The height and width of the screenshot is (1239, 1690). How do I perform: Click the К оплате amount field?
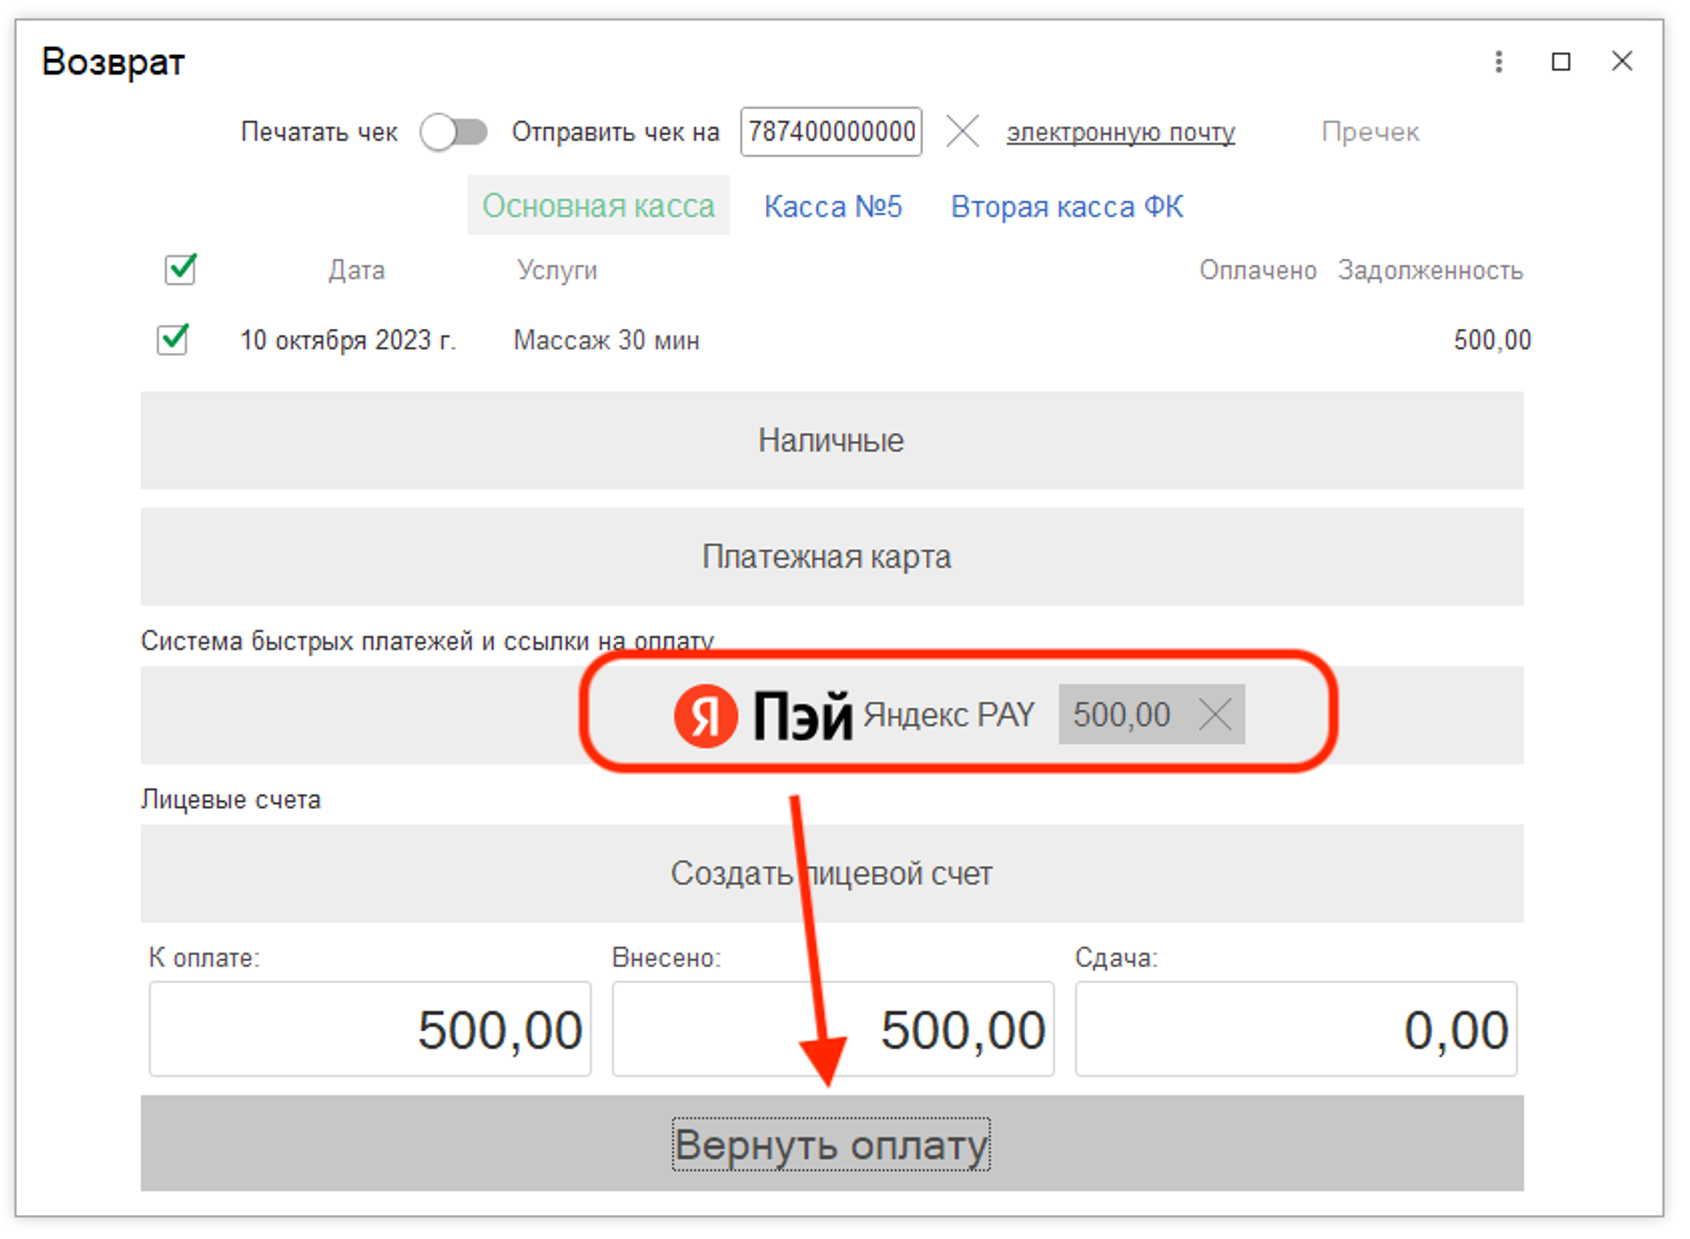click(370, 1029)
